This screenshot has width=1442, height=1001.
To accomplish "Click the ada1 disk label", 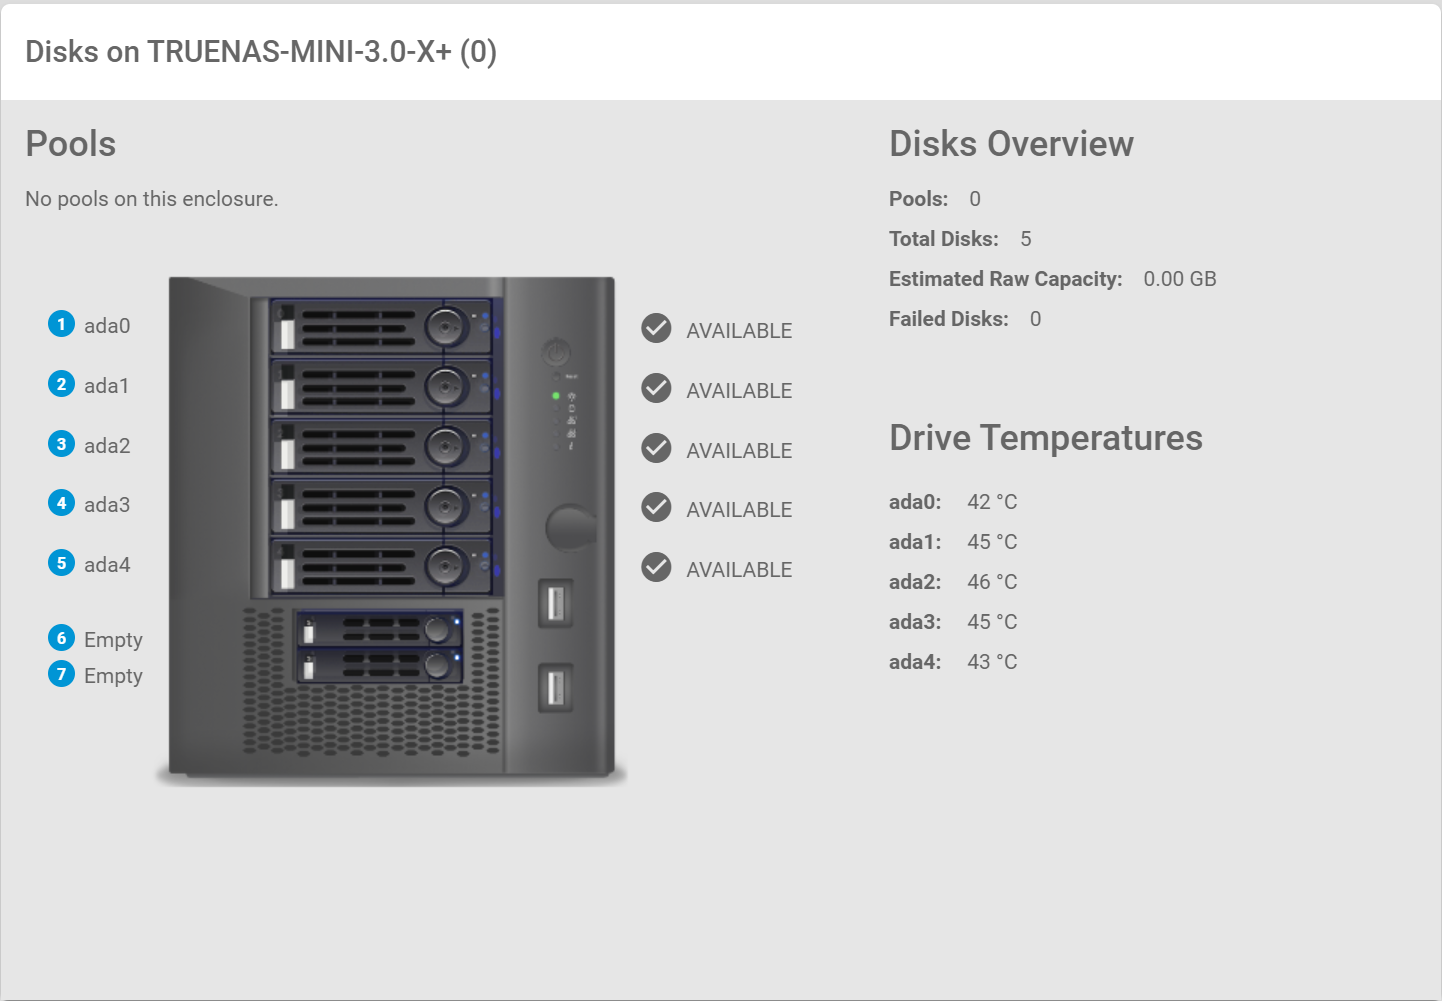I will pos(106,386).
